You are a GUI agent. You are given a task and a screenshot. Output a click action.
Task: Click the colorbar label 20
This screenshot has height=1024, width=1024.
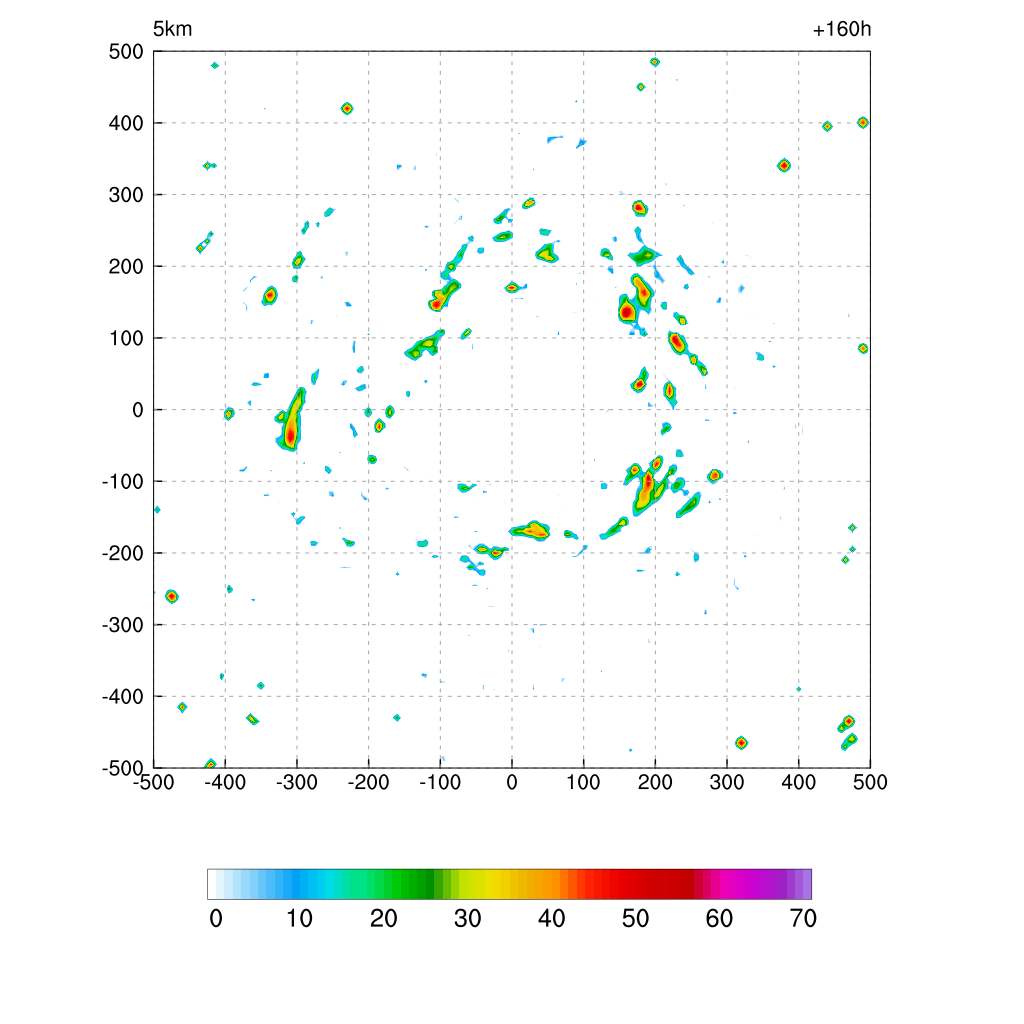coord(384,919)
